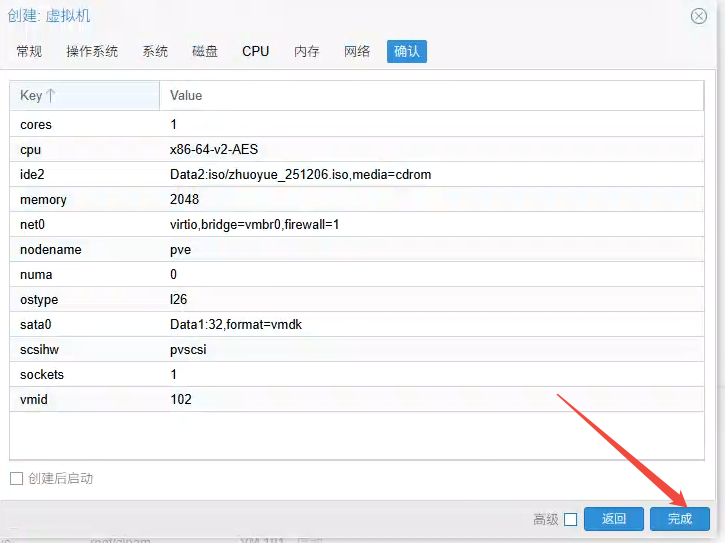Enable 创建后启动 checkbox
This screenshot has width=725, height=543.
pos(17,479)
